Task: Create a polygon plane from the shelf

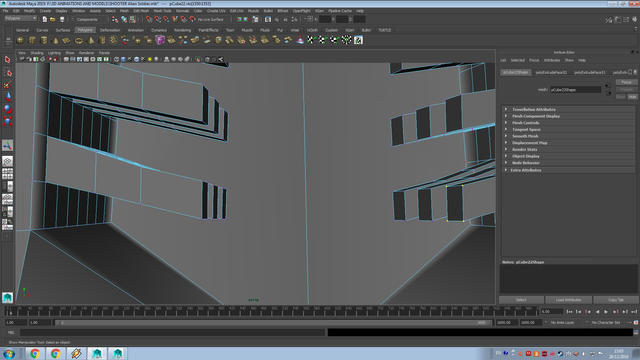Action: (67, 40)
